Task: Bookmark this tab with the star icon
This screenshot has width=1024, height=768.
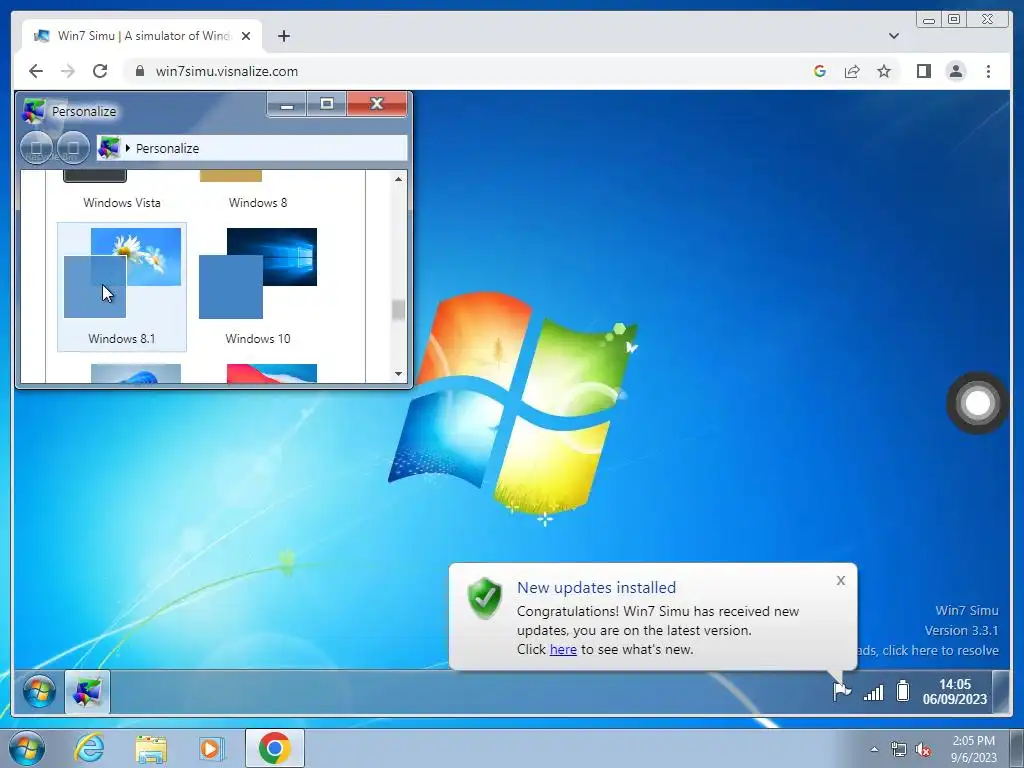Action: (884, 71)
